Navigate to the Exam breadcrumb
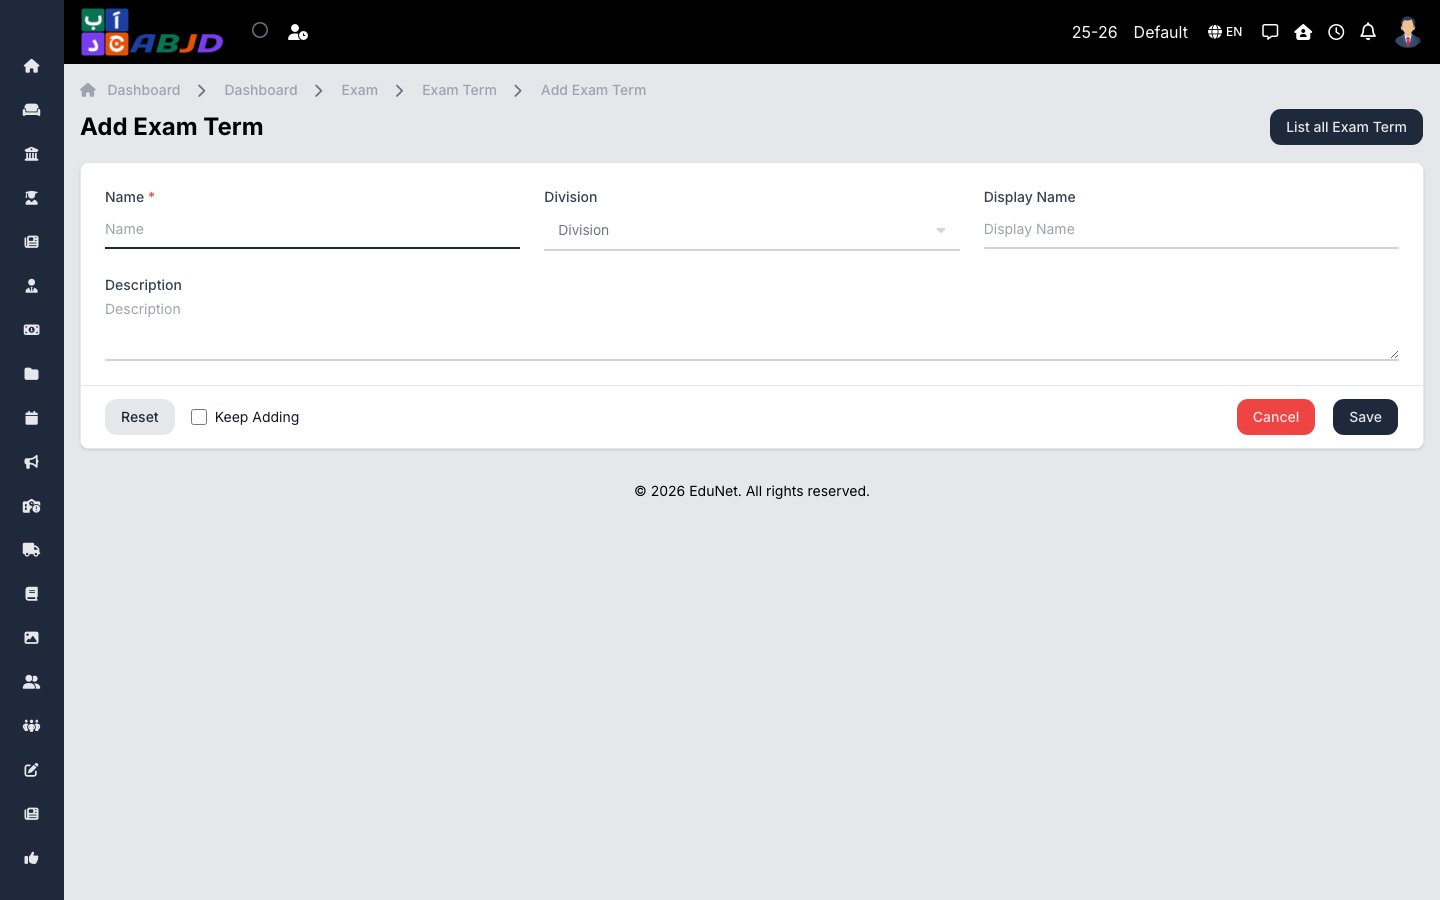This screenshot has width=1440, height=900. (x=360, y=90)
